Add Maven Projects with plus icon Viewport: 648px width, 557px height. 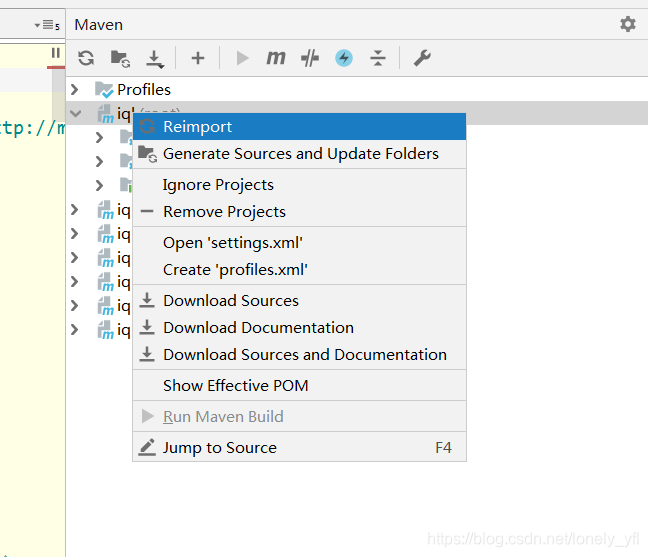[198, 58]
